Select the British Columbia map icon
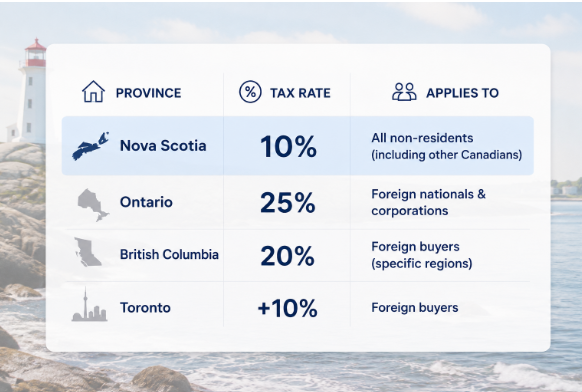This screenshot has width=582, height=392. (88, 252)
